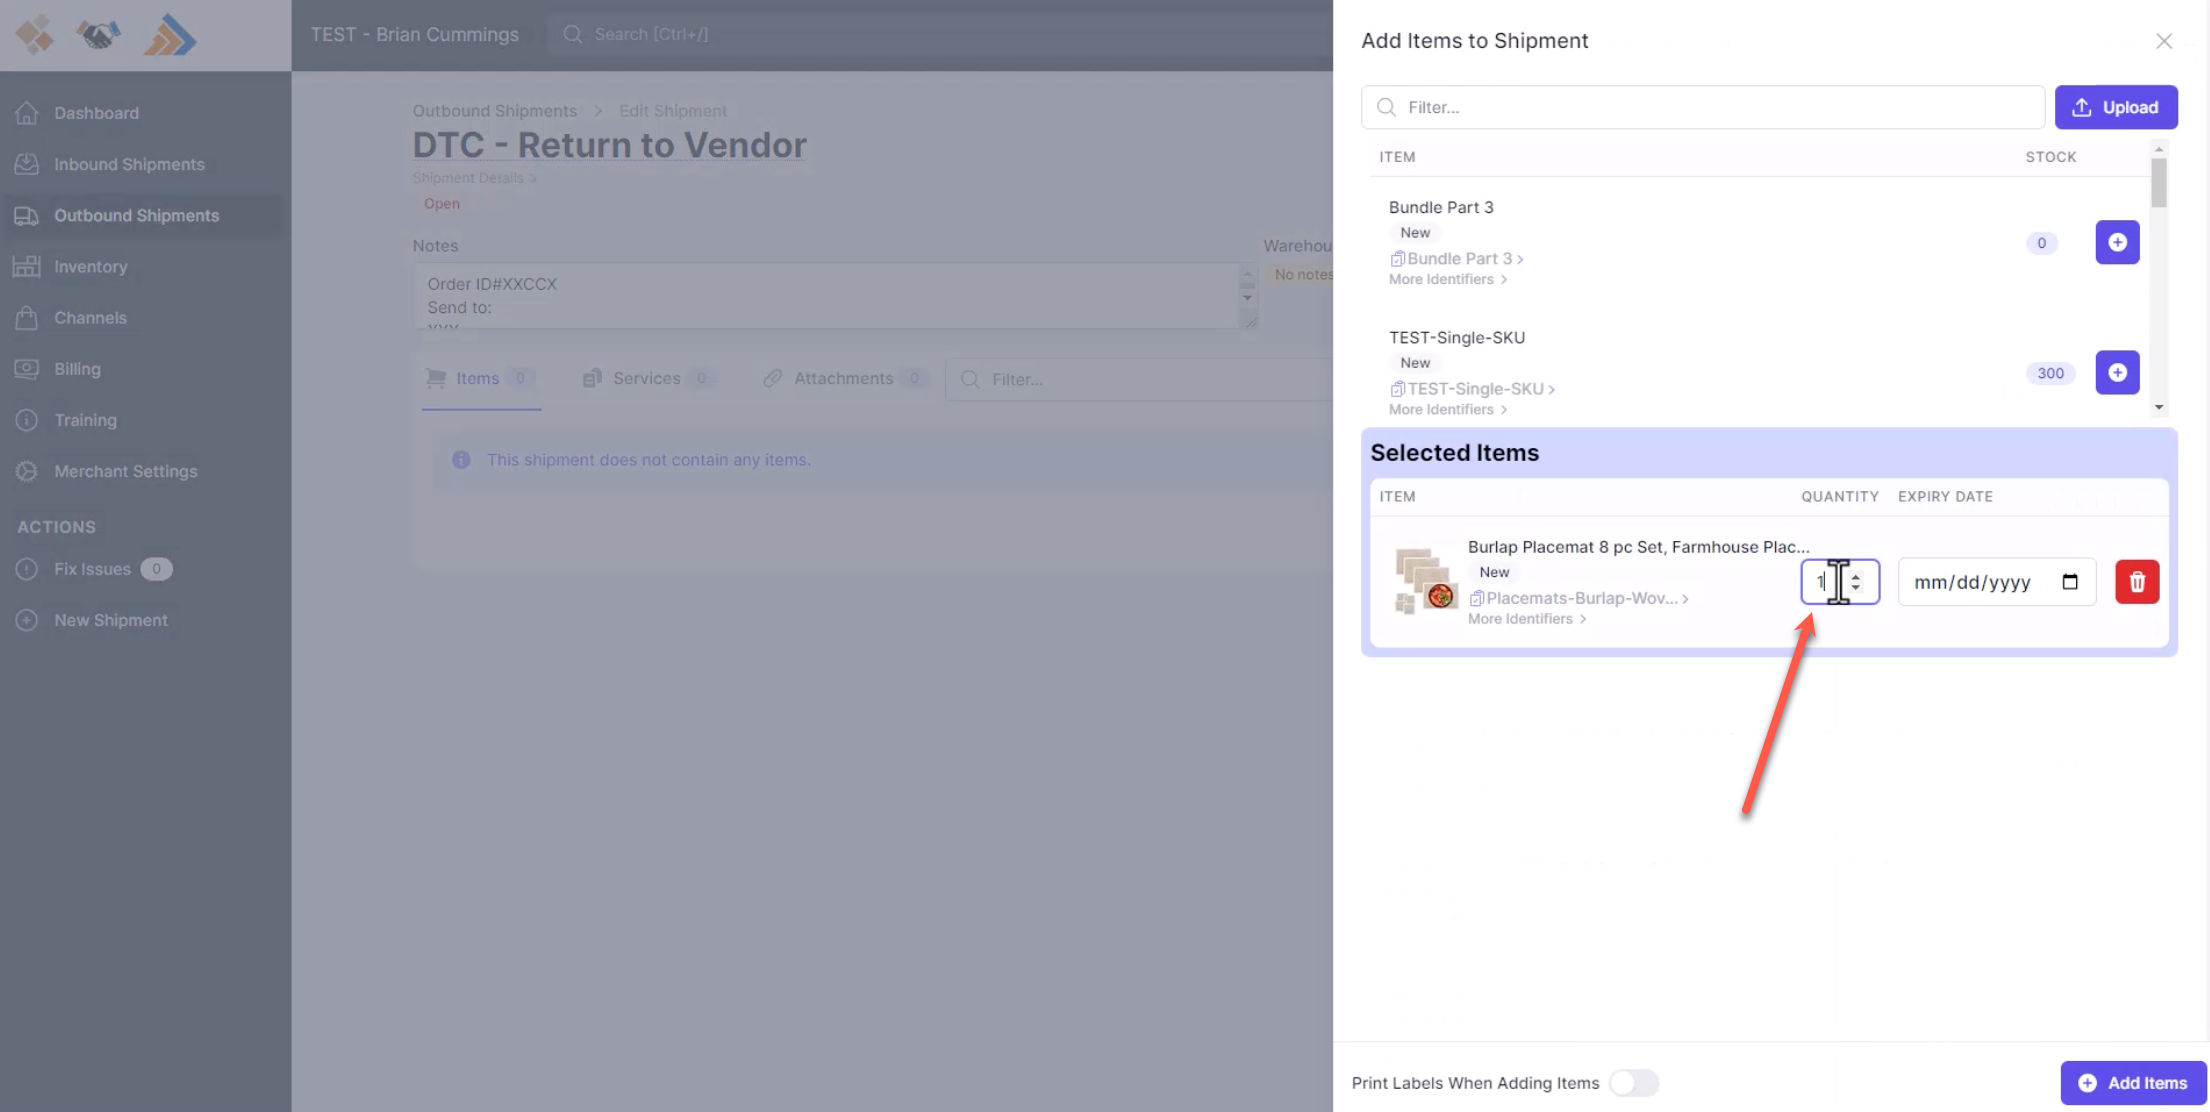Open Outbound Shipments in the sidebar
Screen dimensions: 2210x1112
coord(136,215)
